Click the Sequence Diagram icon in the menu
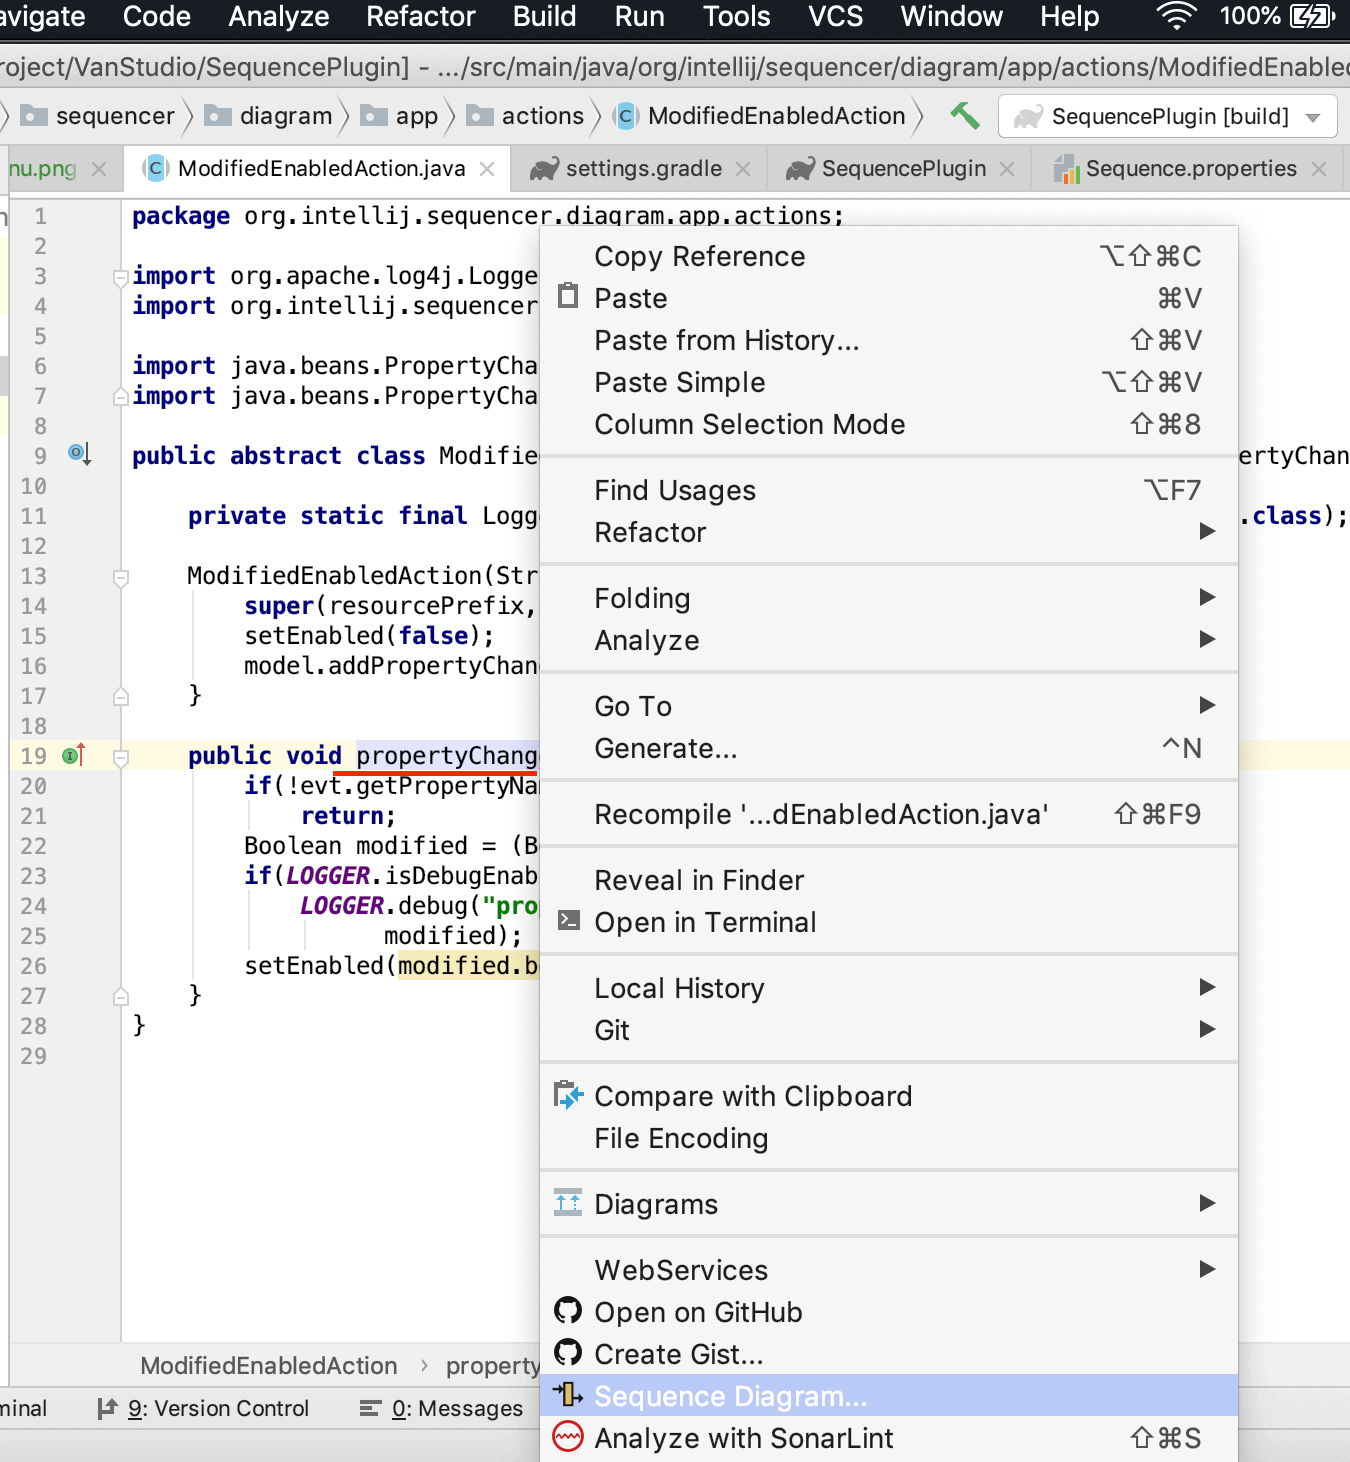1350x1462 pixels. point(568,1395)
